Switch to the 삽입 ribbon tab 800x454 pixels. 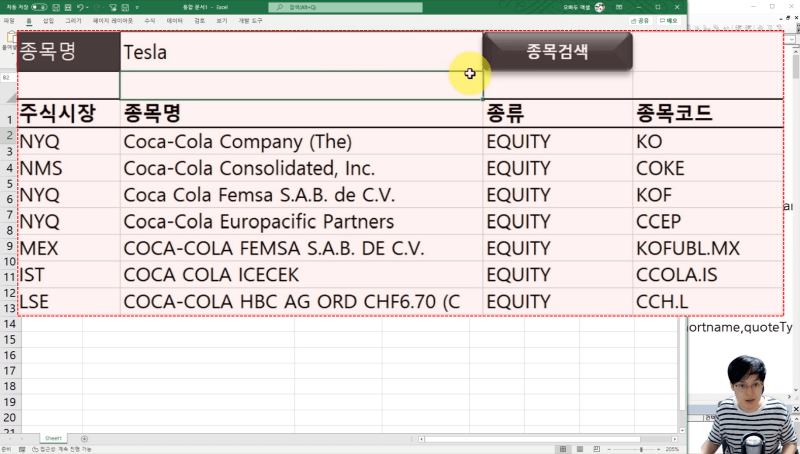coord(48,20)
